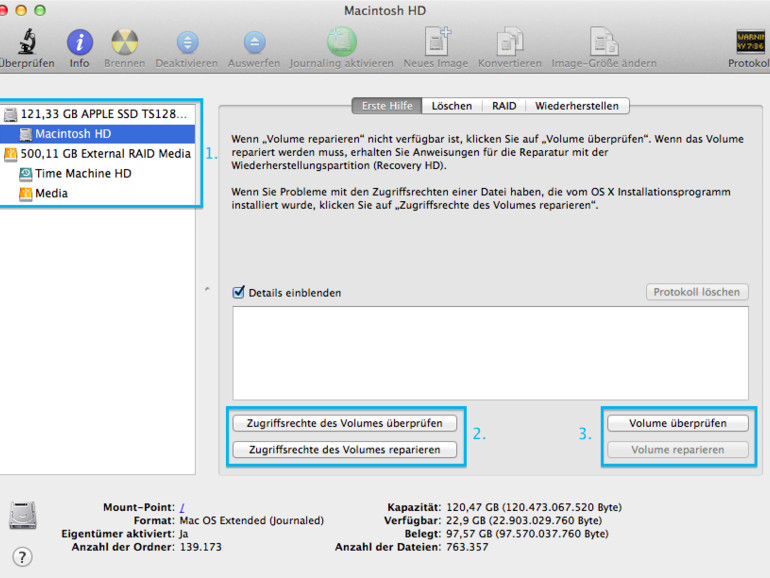Screen dimensions: 770x578
Task: Click the Anzahl der Dateien value 763.357
Action: point(467,547)
